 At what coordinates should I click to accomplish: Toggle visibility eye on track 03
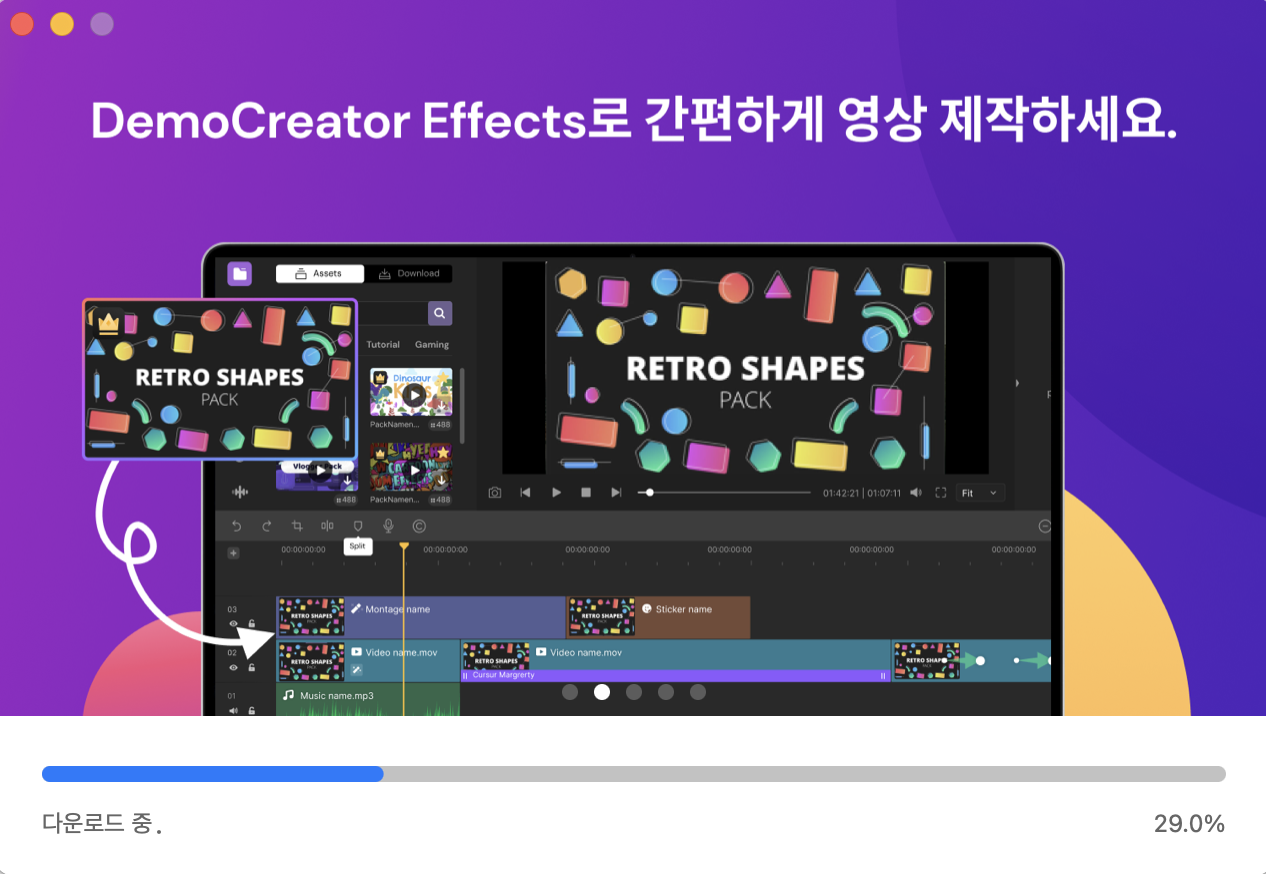(234, 624)
